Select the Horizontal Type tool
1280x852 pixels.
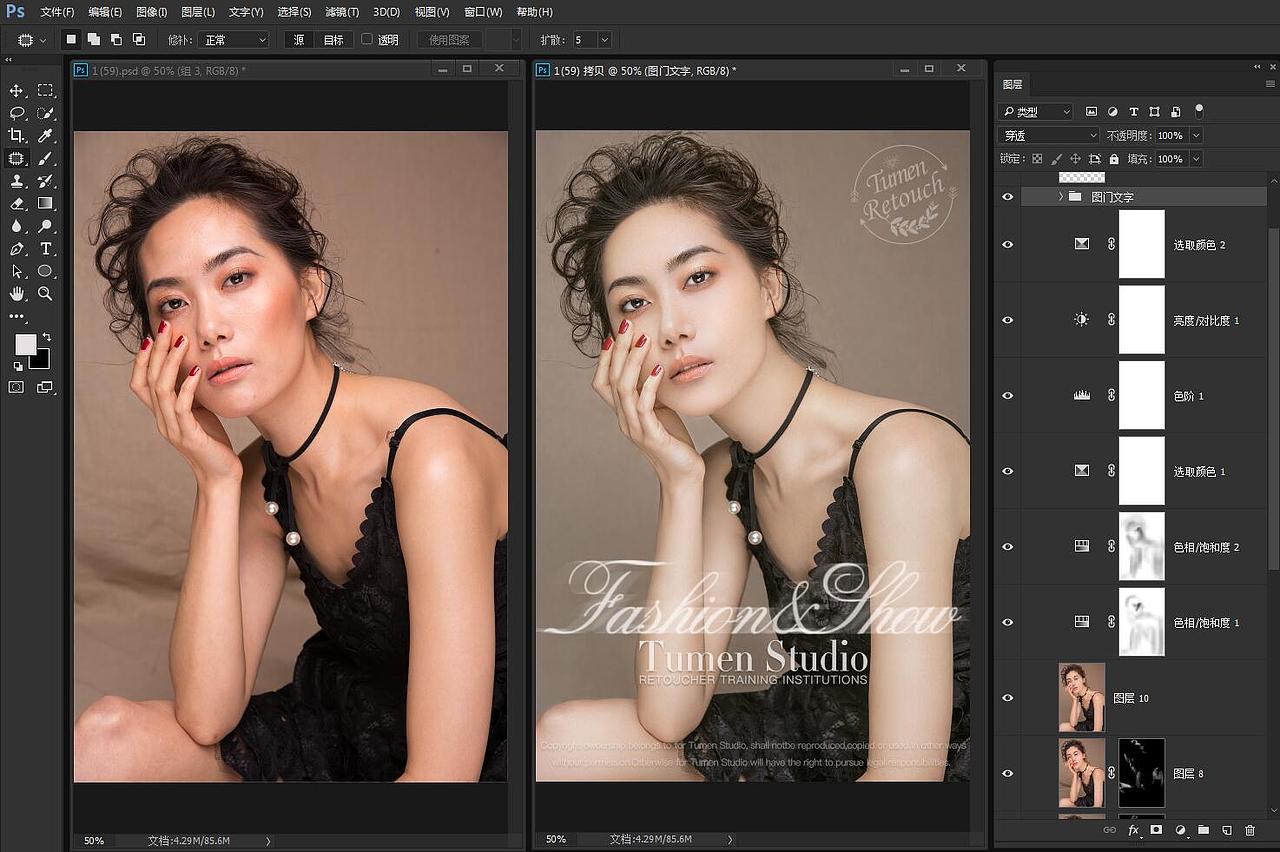coord(45,248)
